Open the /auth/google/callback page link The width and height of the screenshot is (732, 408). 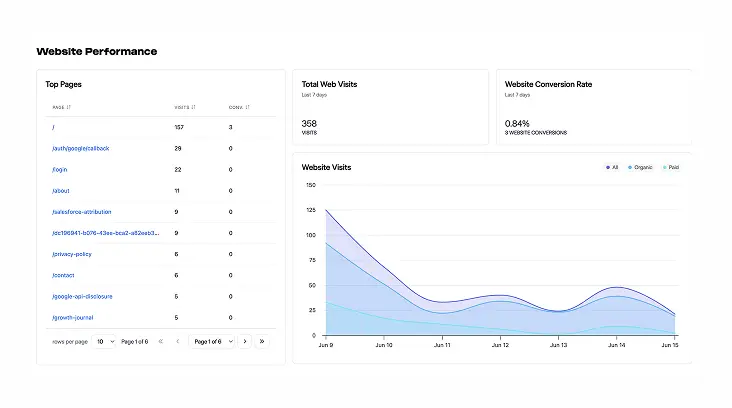pyautogui.click(x=80, y=148)
